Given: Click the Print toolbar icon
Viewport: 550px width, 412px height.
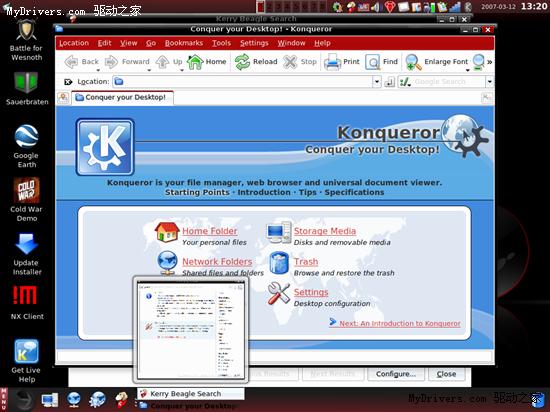Looking at the screenshot, I should 332,62.
